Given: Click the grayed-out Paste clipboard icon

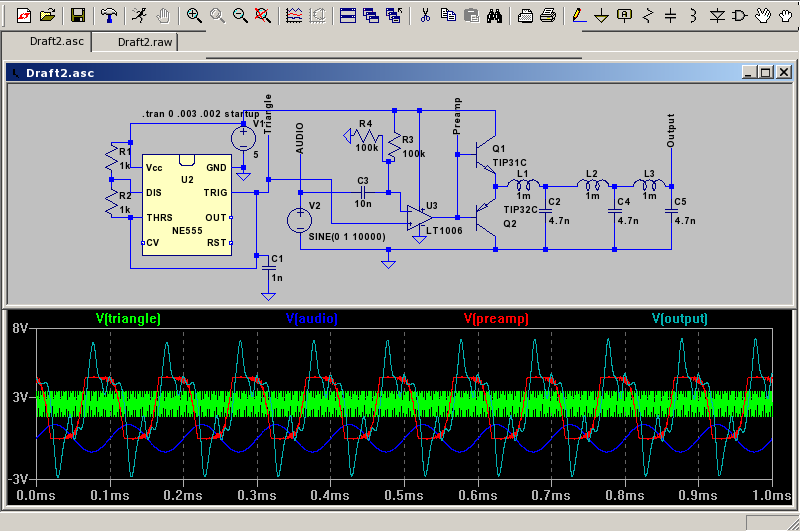Looking at the screenshot, I should 471,16.
